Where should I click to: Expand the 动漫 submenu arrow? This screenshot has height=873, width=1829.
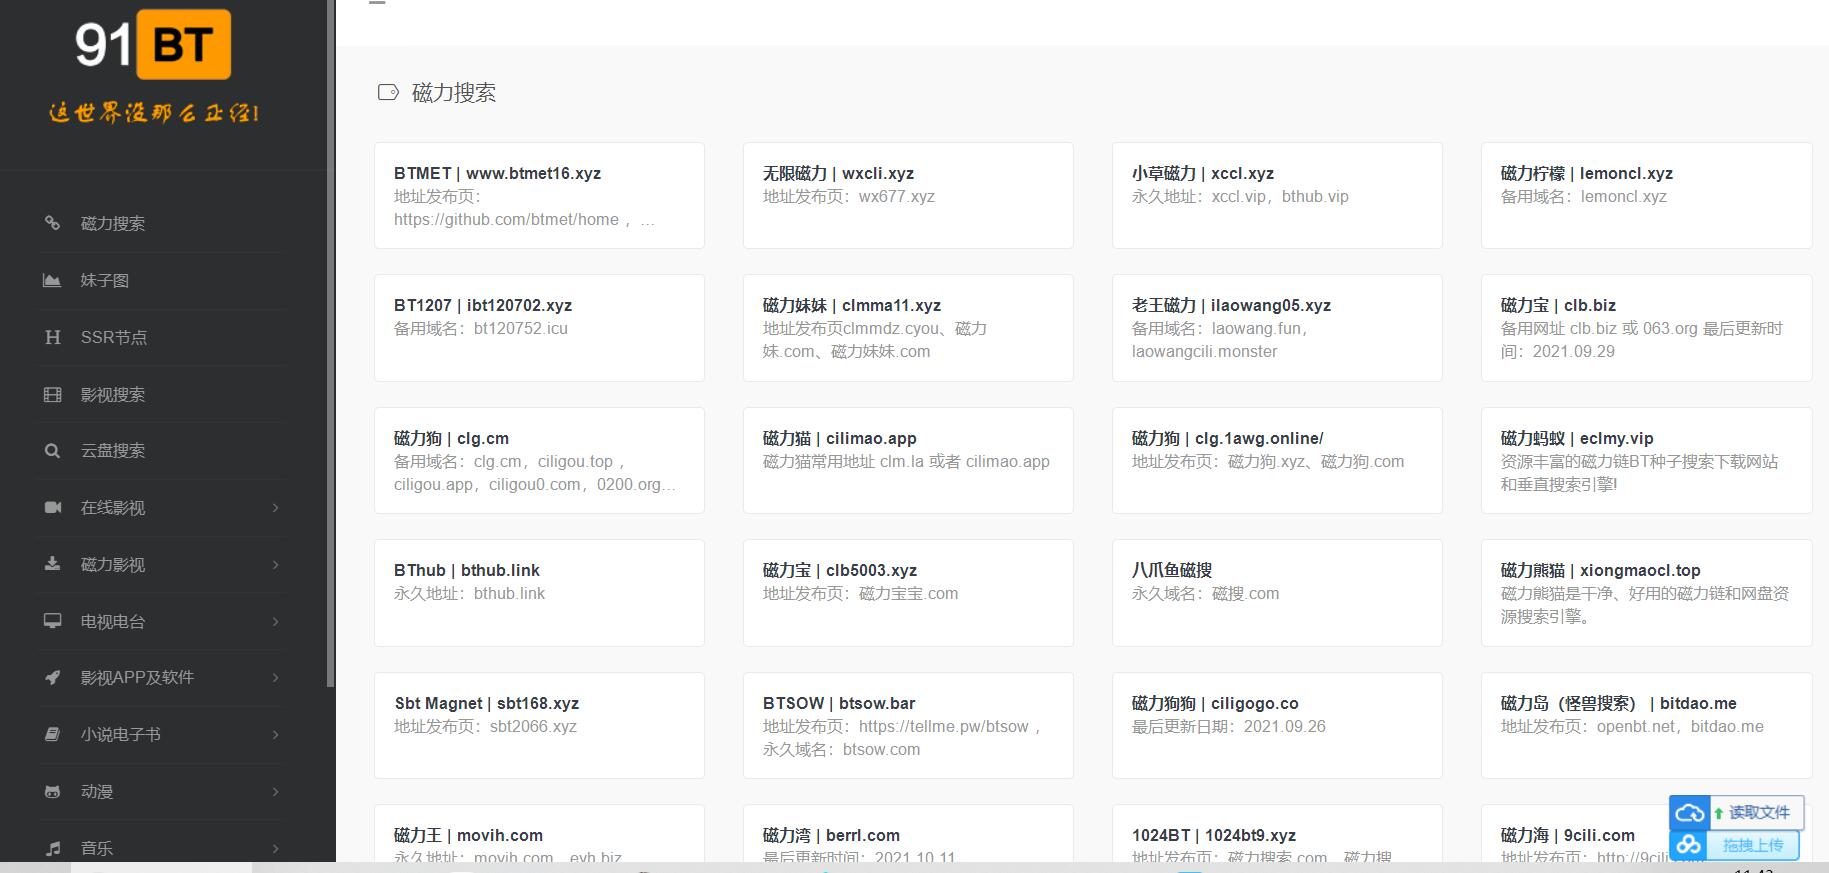tap(275, 792)
